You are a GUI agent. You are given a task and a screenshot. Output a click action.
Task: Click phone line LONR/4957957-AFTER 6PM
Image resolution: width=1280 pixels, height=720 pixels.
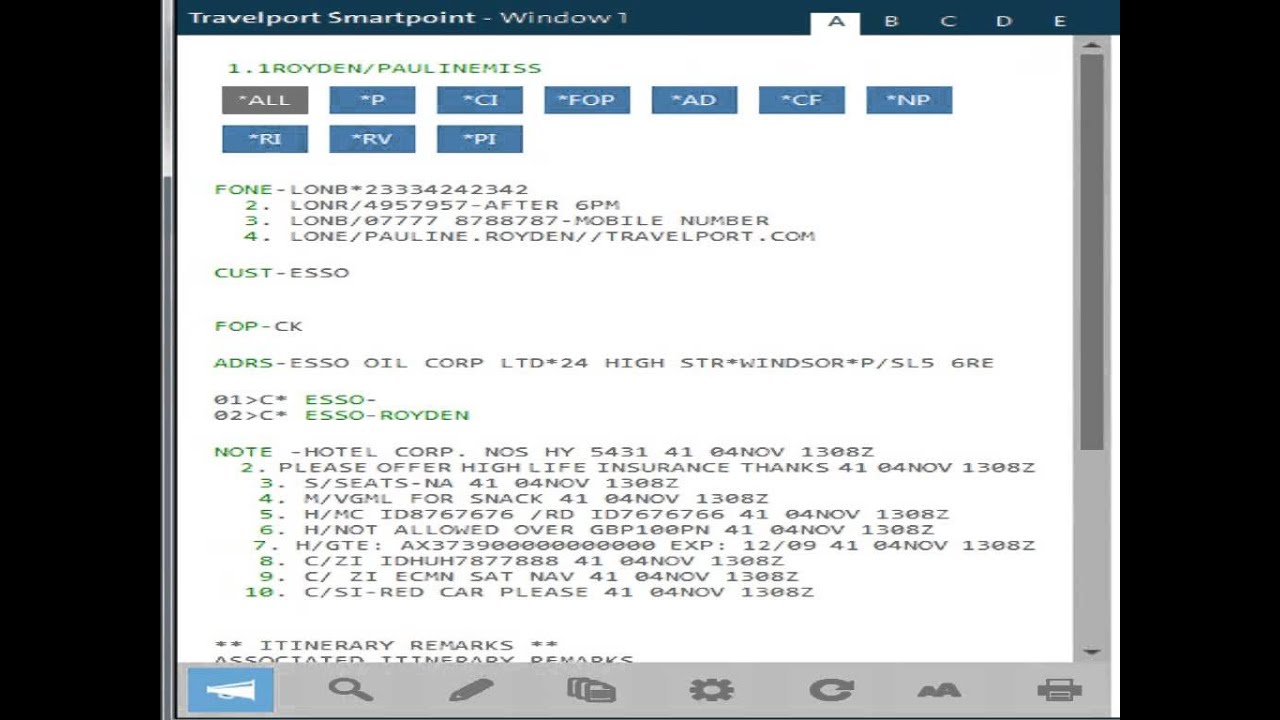(x=432, y=205)
